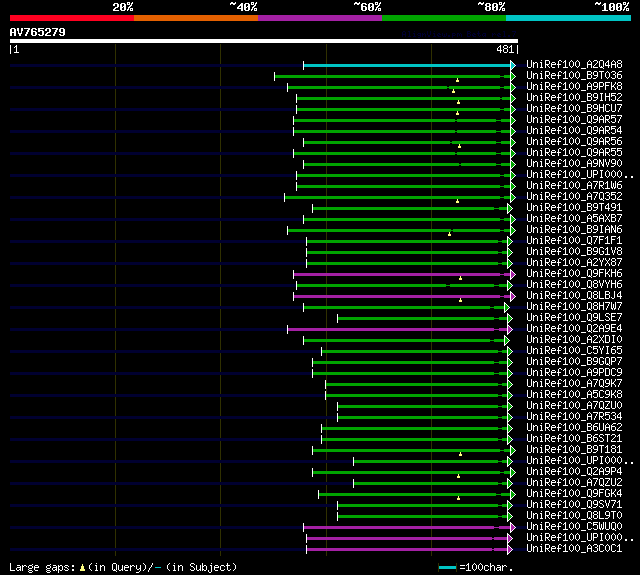Screen dimensions: 640x575
Task: Select the UniRef100_A2XDI0 label
Action: click(x=574, y=340)
